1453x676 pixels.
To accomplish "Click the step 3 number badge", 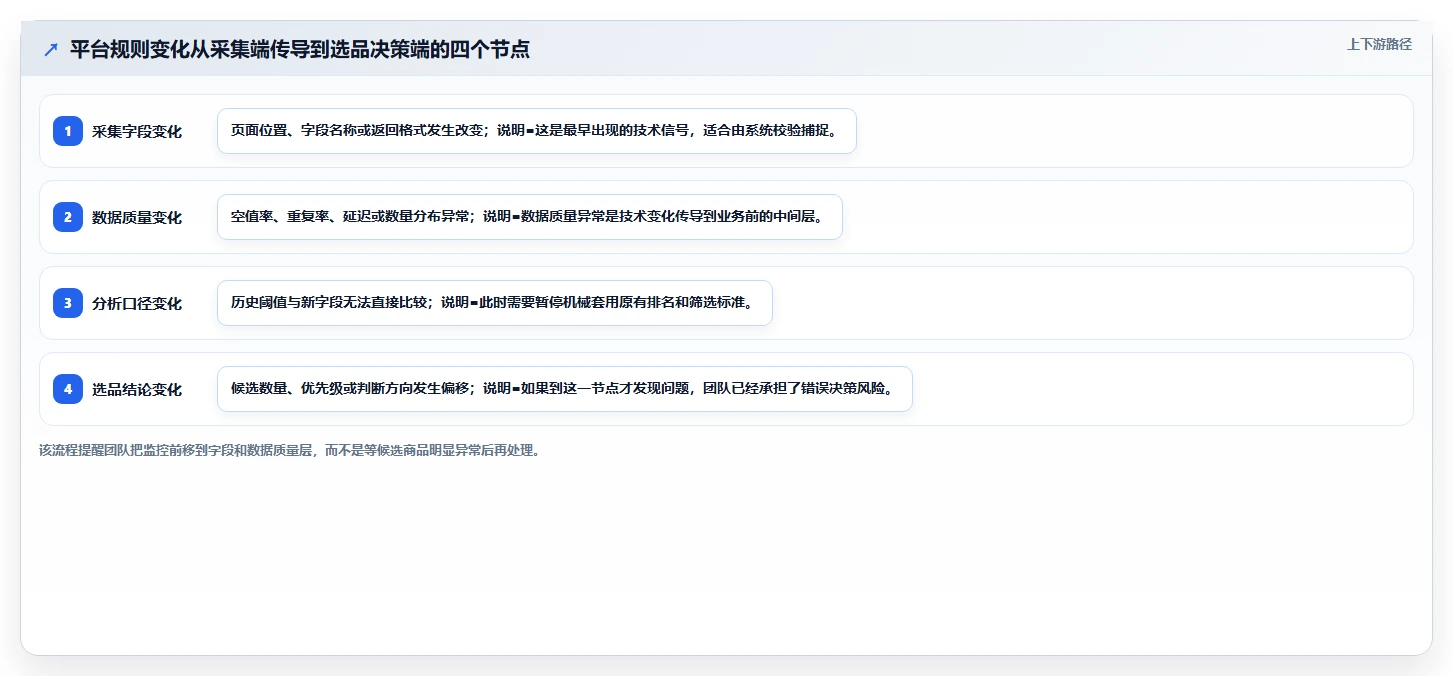I will (x=68, y=303).
